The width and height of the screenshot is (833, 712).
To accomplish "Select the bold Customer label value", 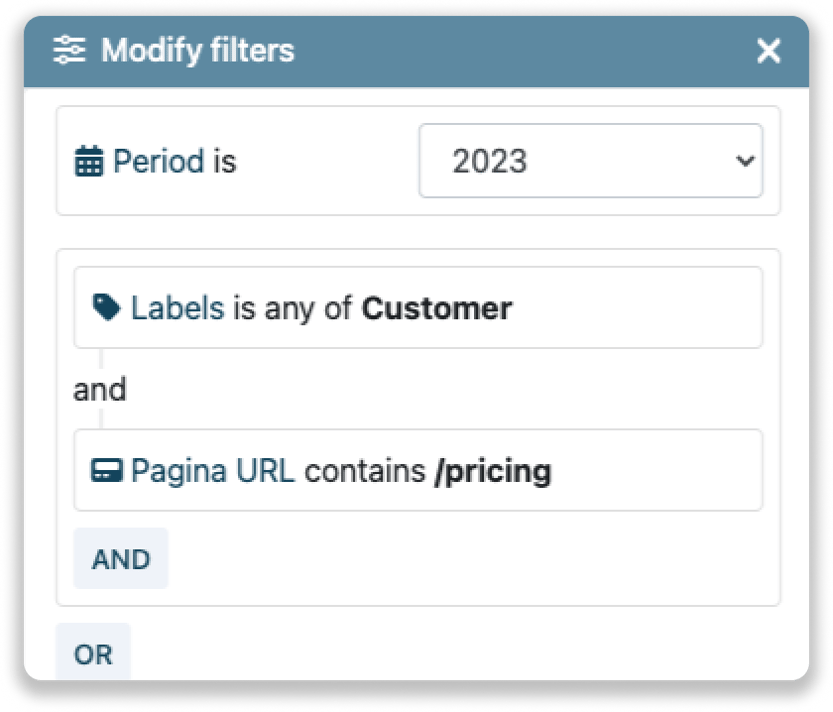I will (x=437, y=308).
